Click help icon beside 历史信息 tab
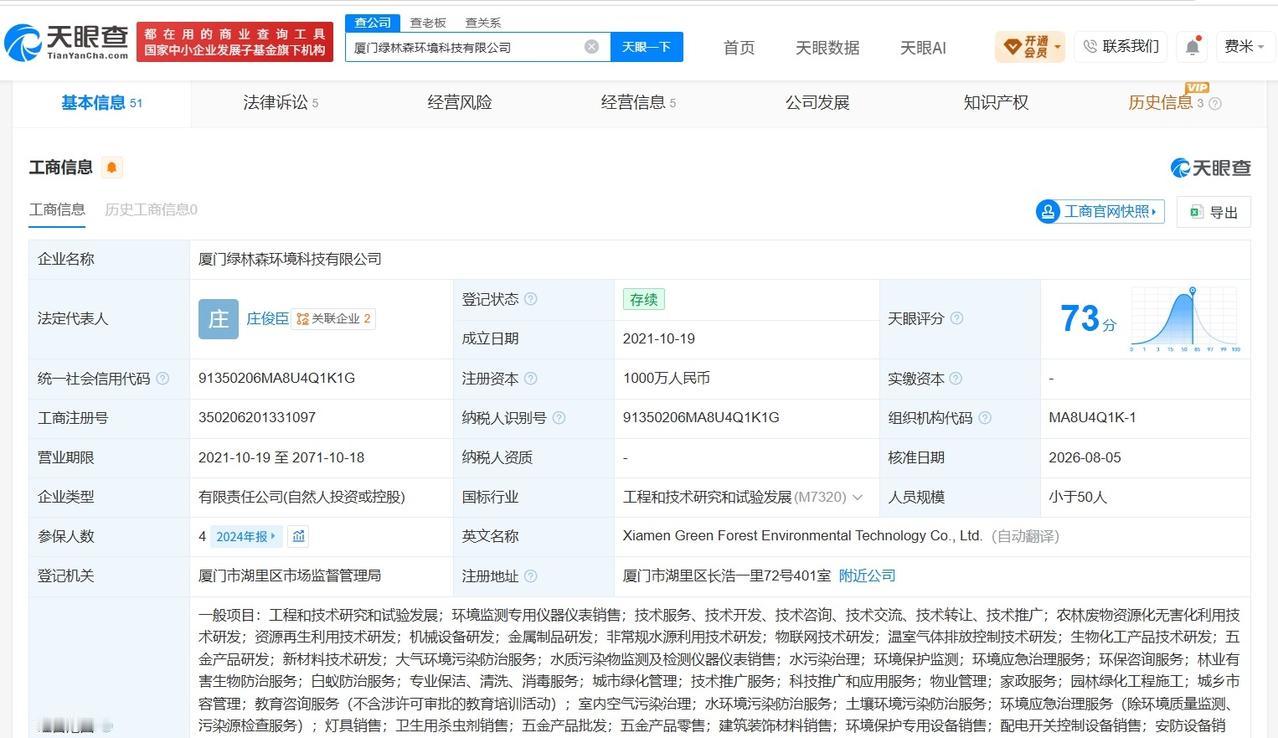The width and height of the screenshot is (1278, 738). (x=1215, y=103)
